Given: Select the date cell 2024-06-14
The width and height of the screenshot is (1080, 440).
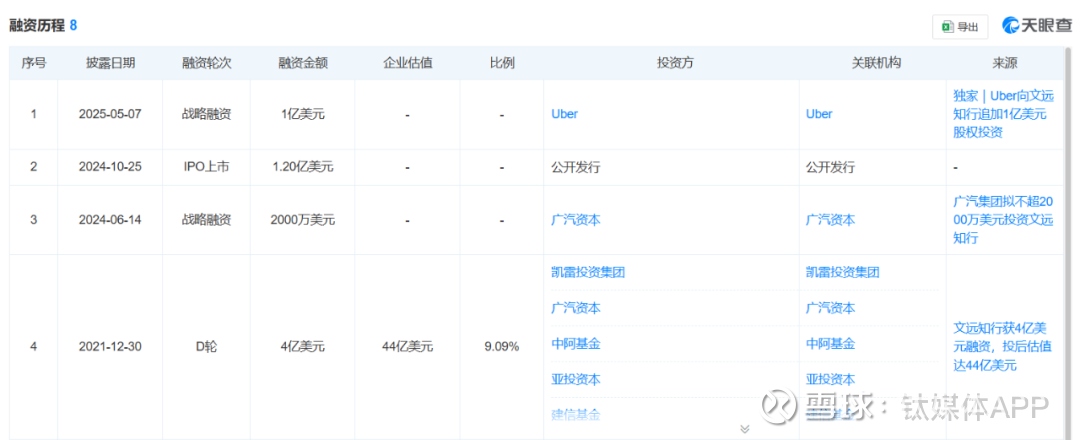Looking at the screenshot, I should click(x=110, y=220).
